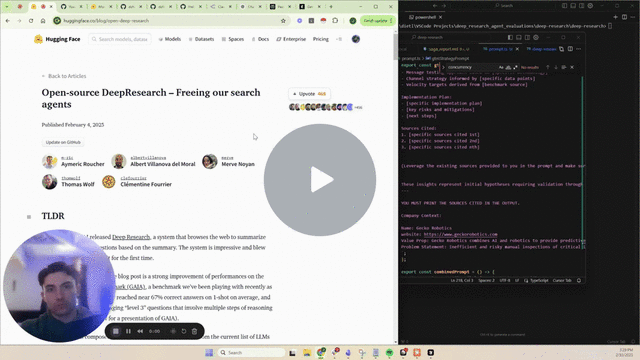Open the Docs page
The width and height of the screenshot is (640, 360).
260,39
